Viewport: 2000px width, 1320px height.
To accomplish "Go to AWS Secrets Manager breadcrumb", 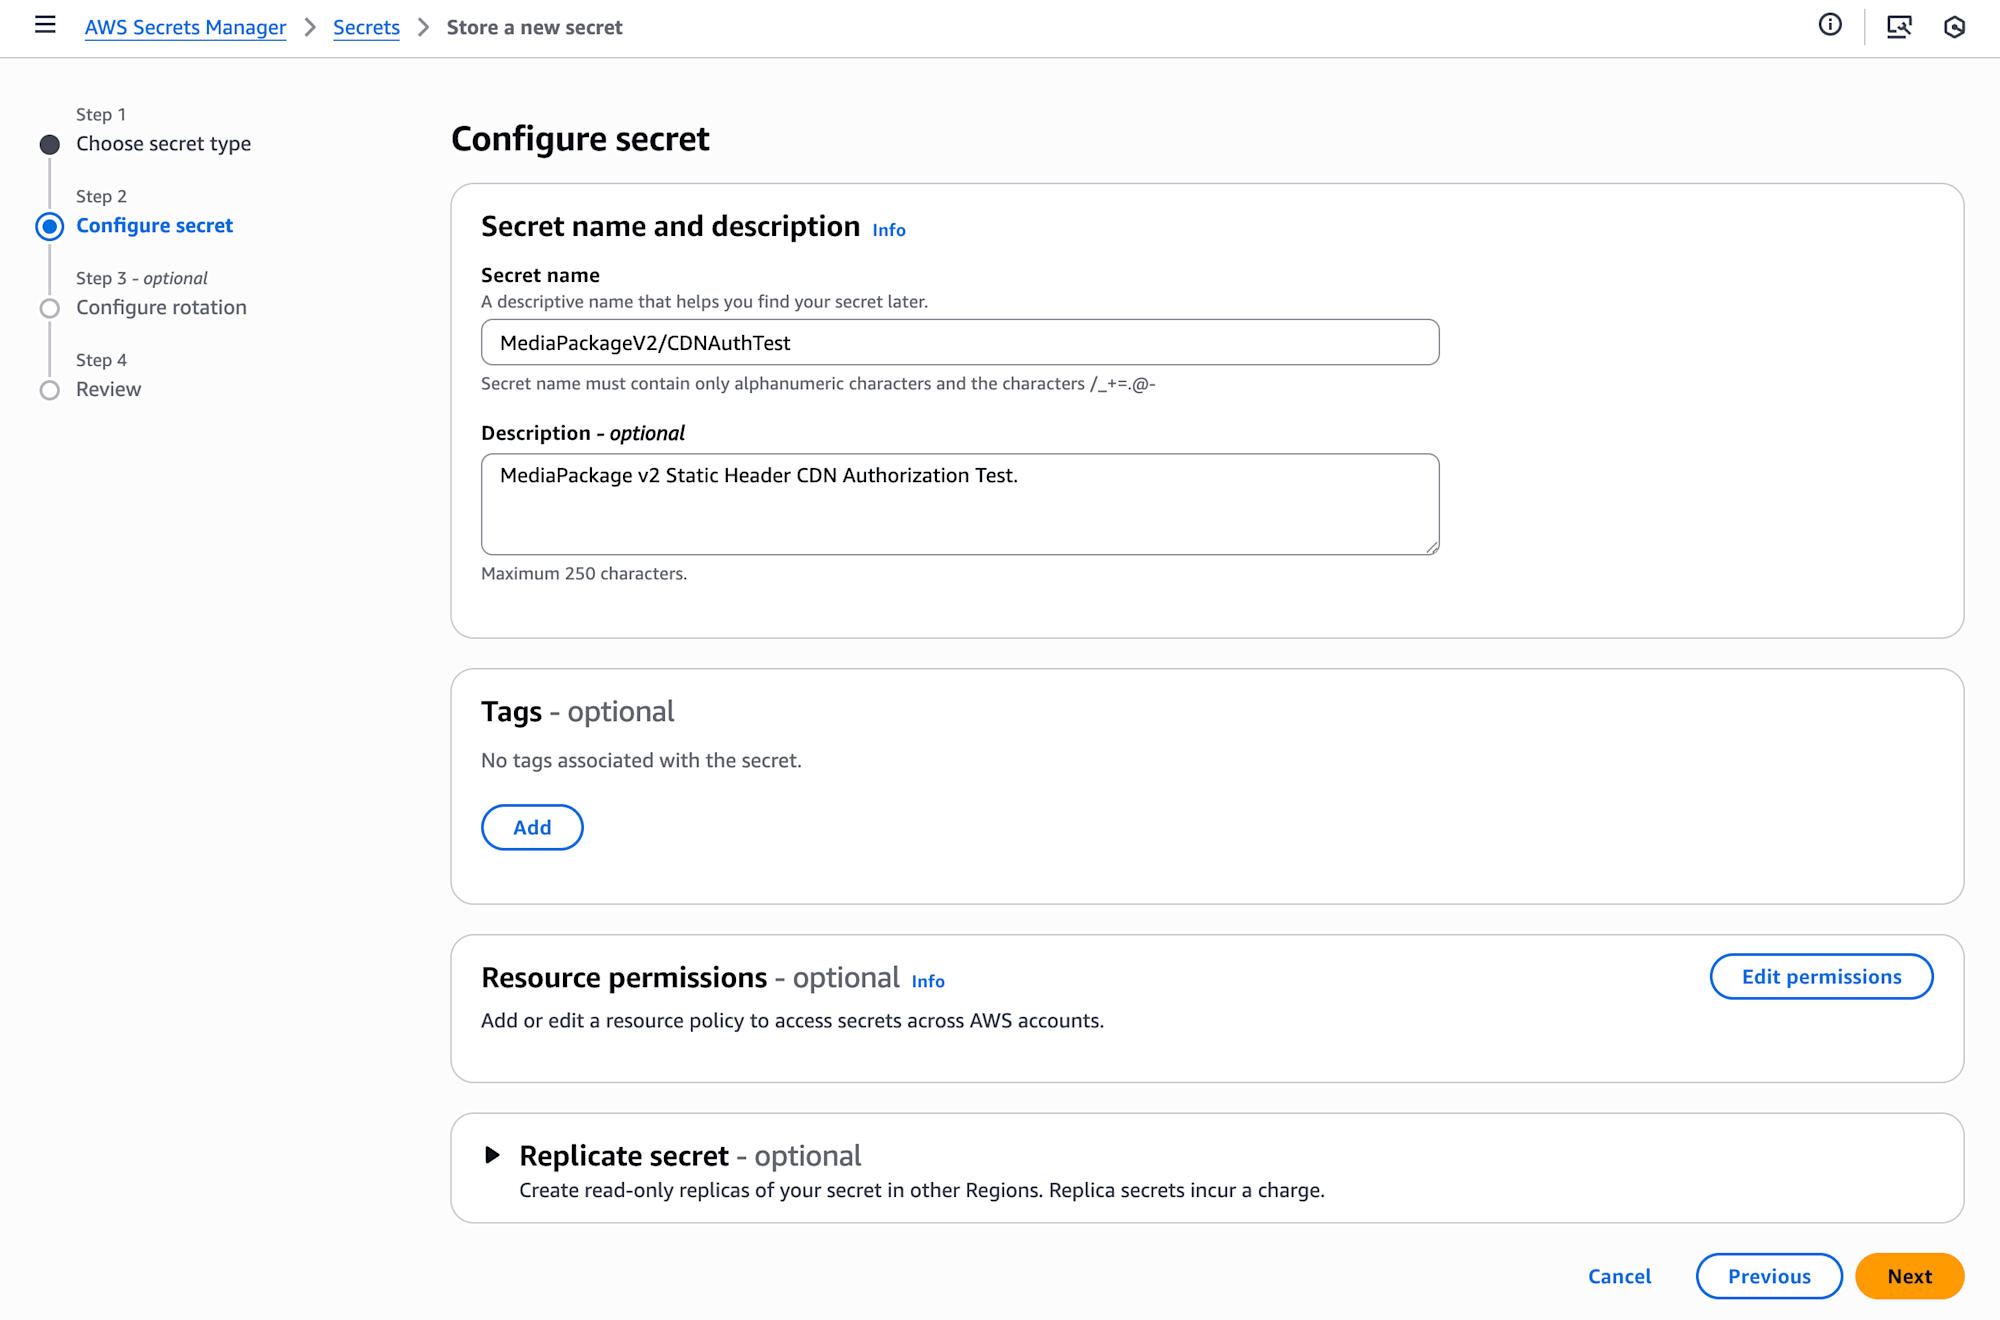I will pos(185,27).
